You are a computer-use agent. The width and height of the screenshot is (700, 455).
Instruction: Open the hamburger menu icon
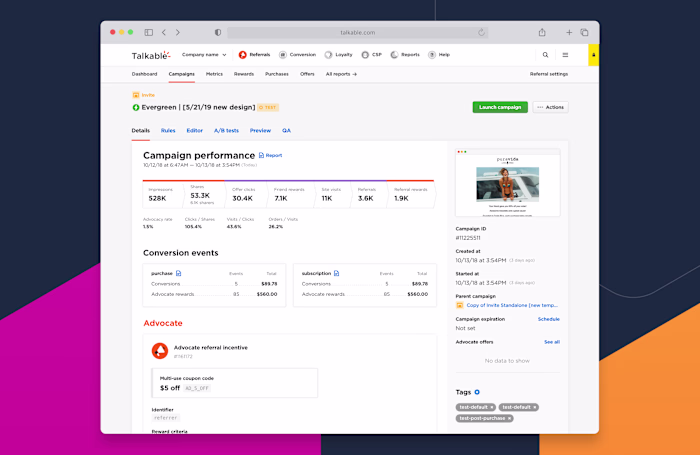565,55
